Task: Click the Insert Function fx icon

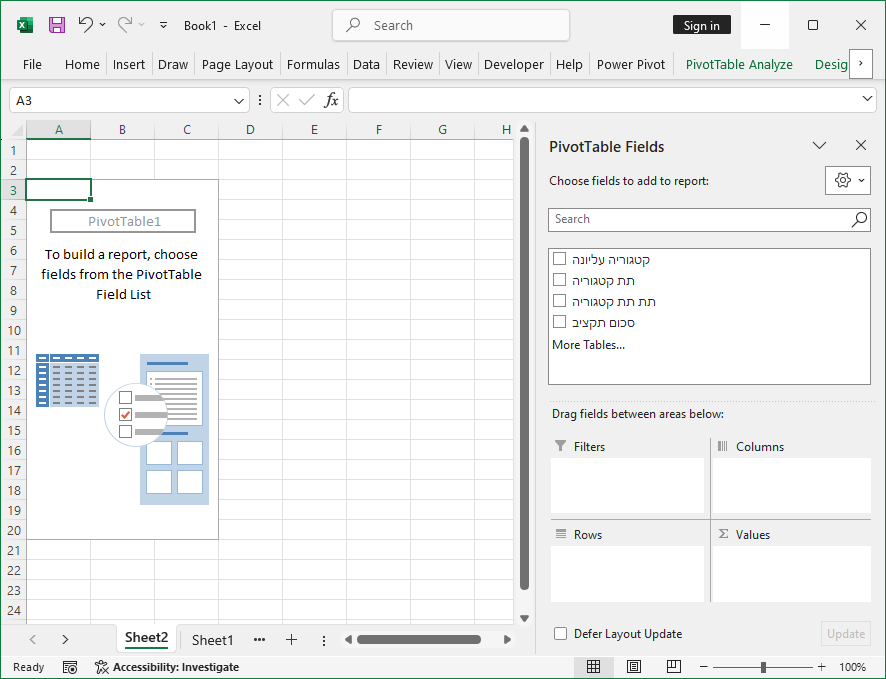Action: tap(331, 100)
